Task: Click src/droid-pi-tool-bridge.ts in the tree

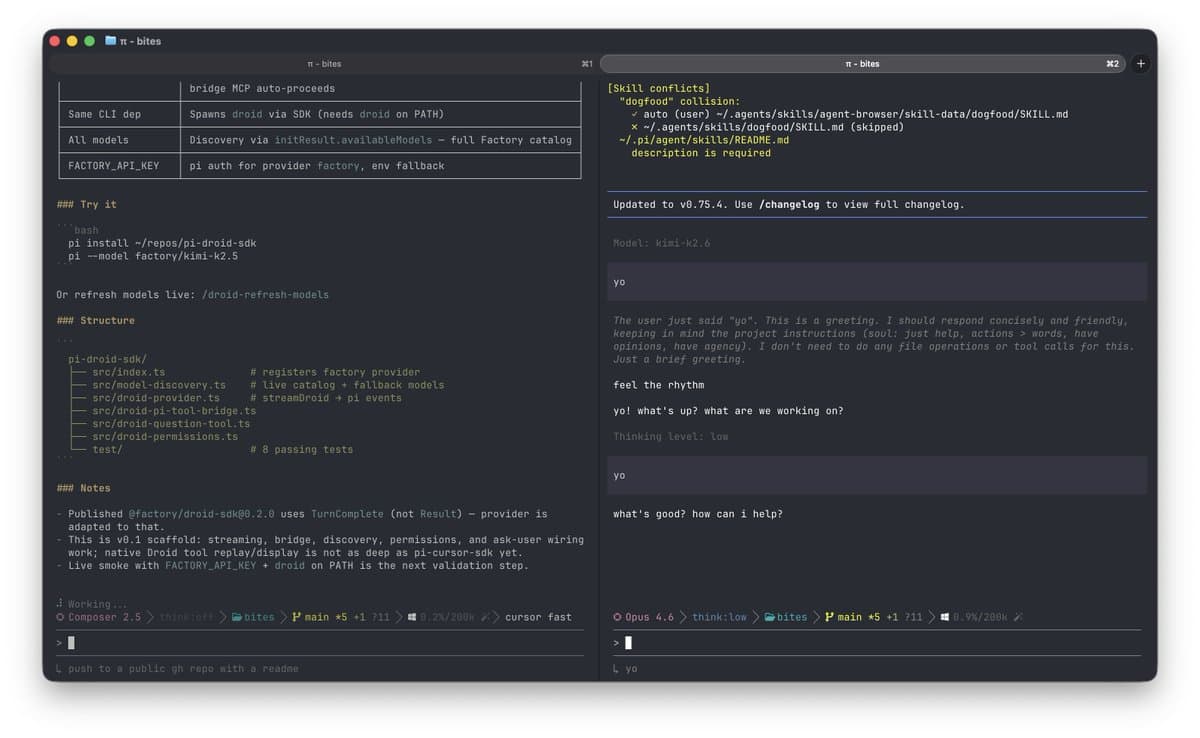Action: [174, 411]
